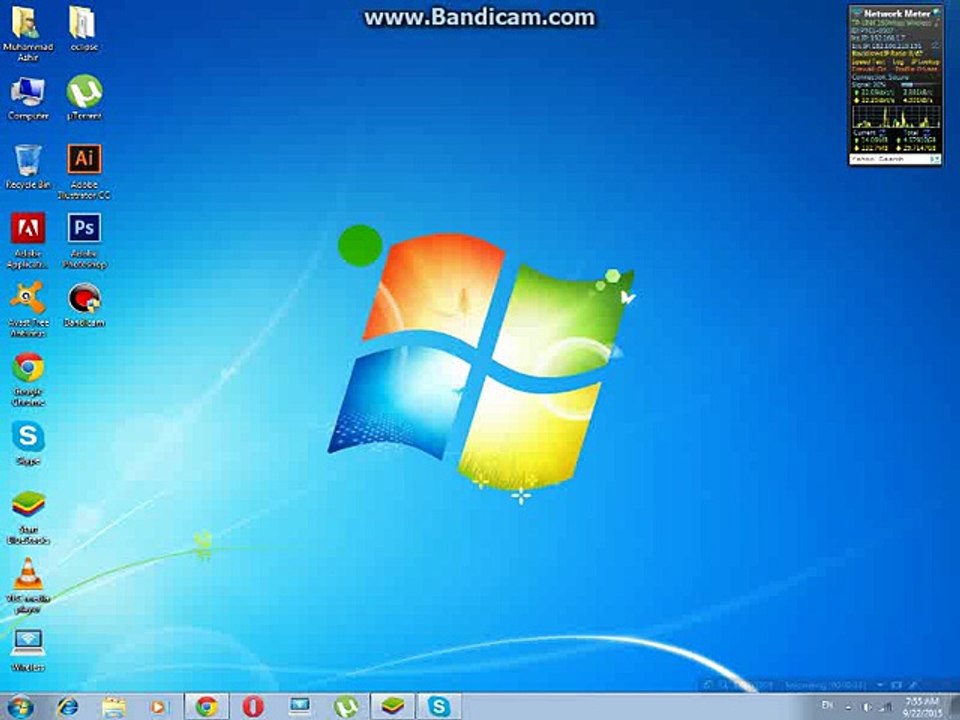
Task: Switch to Skype in the taskbar
Action: click(x=439, y=707)
